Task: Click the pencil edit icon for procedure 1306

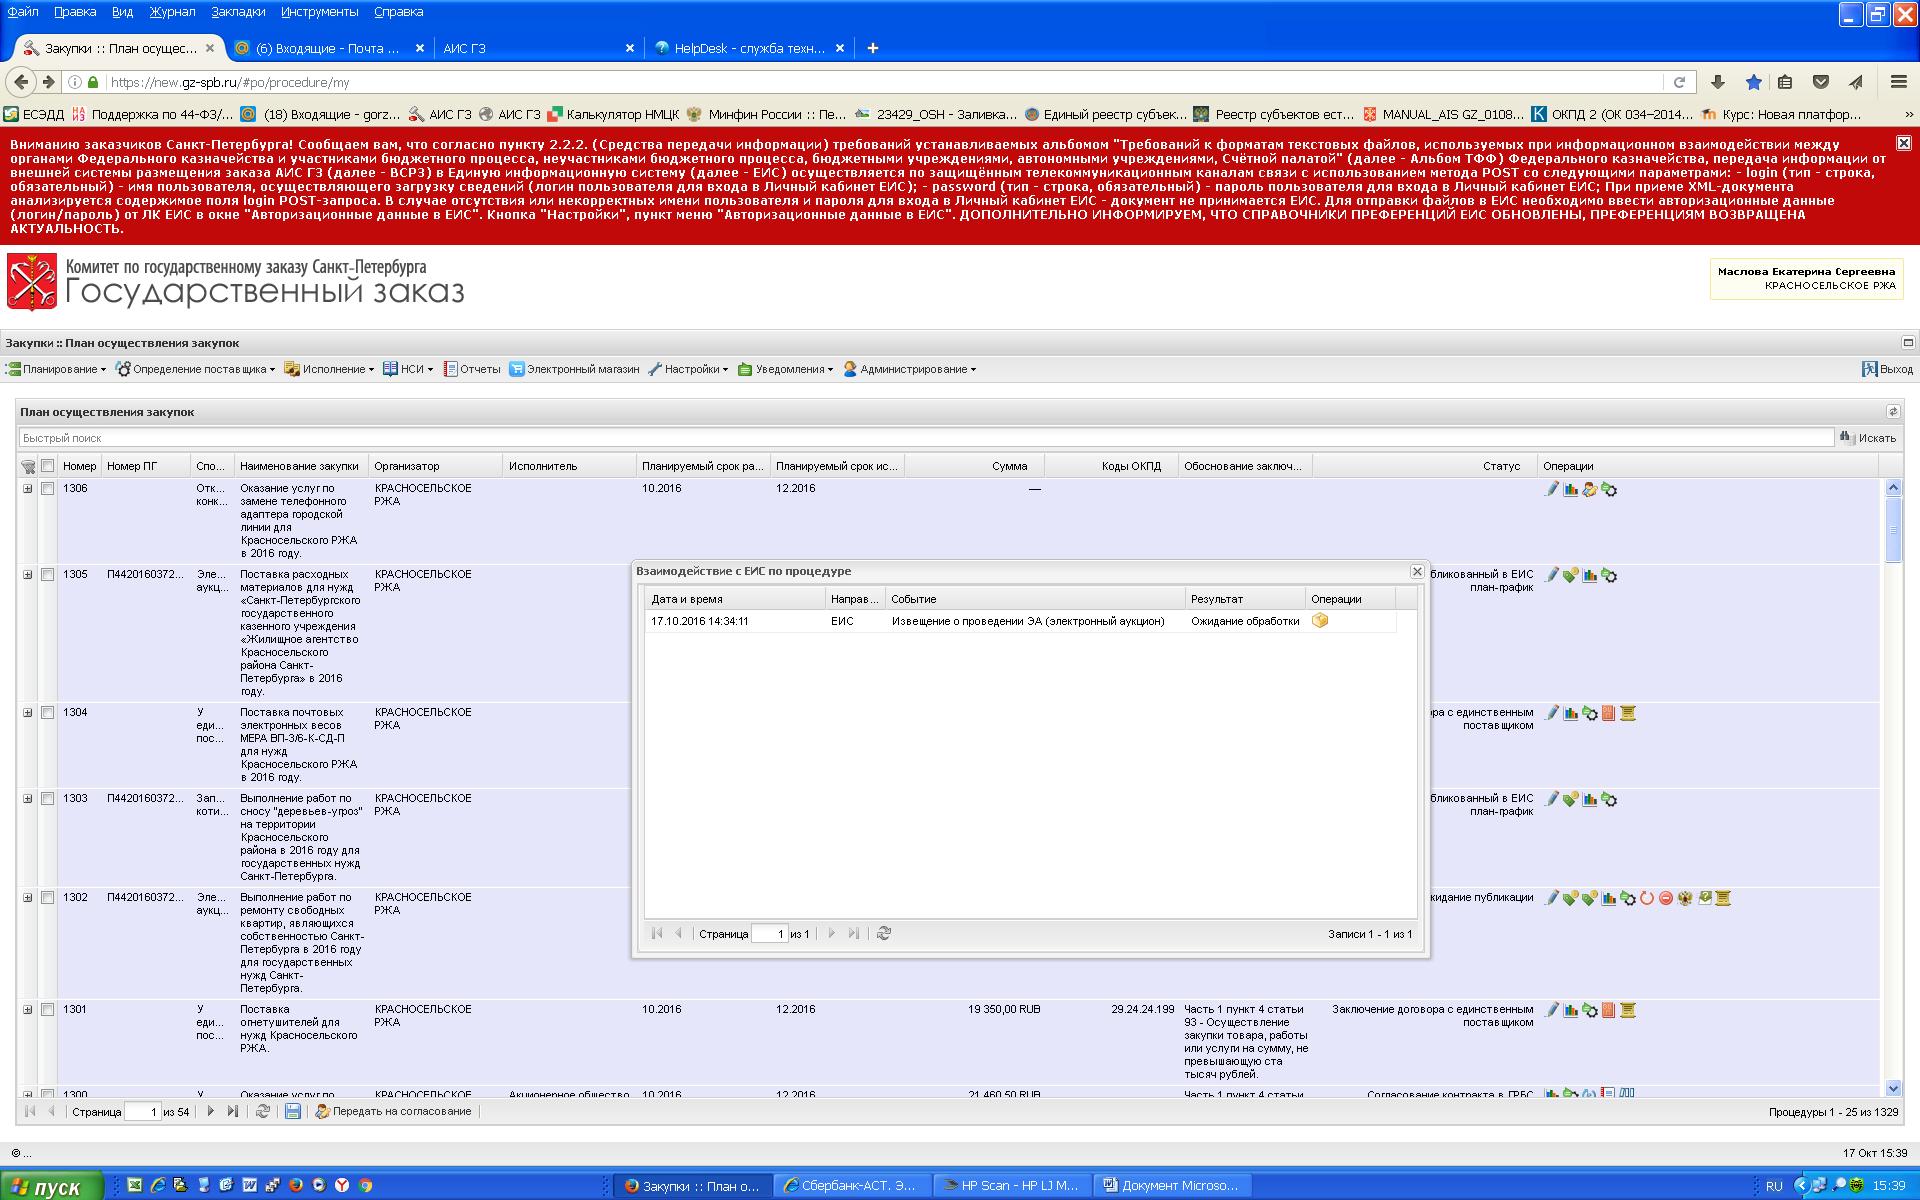Action: (1551, 489)
